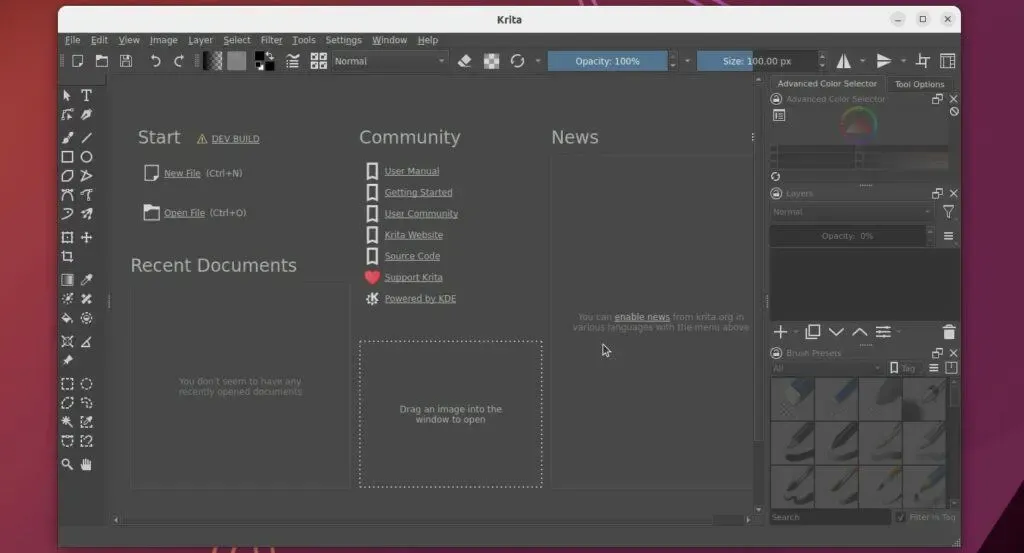1024x553 pixels.
Task: Select the Pan hand tool
Action: coord(86,464)
